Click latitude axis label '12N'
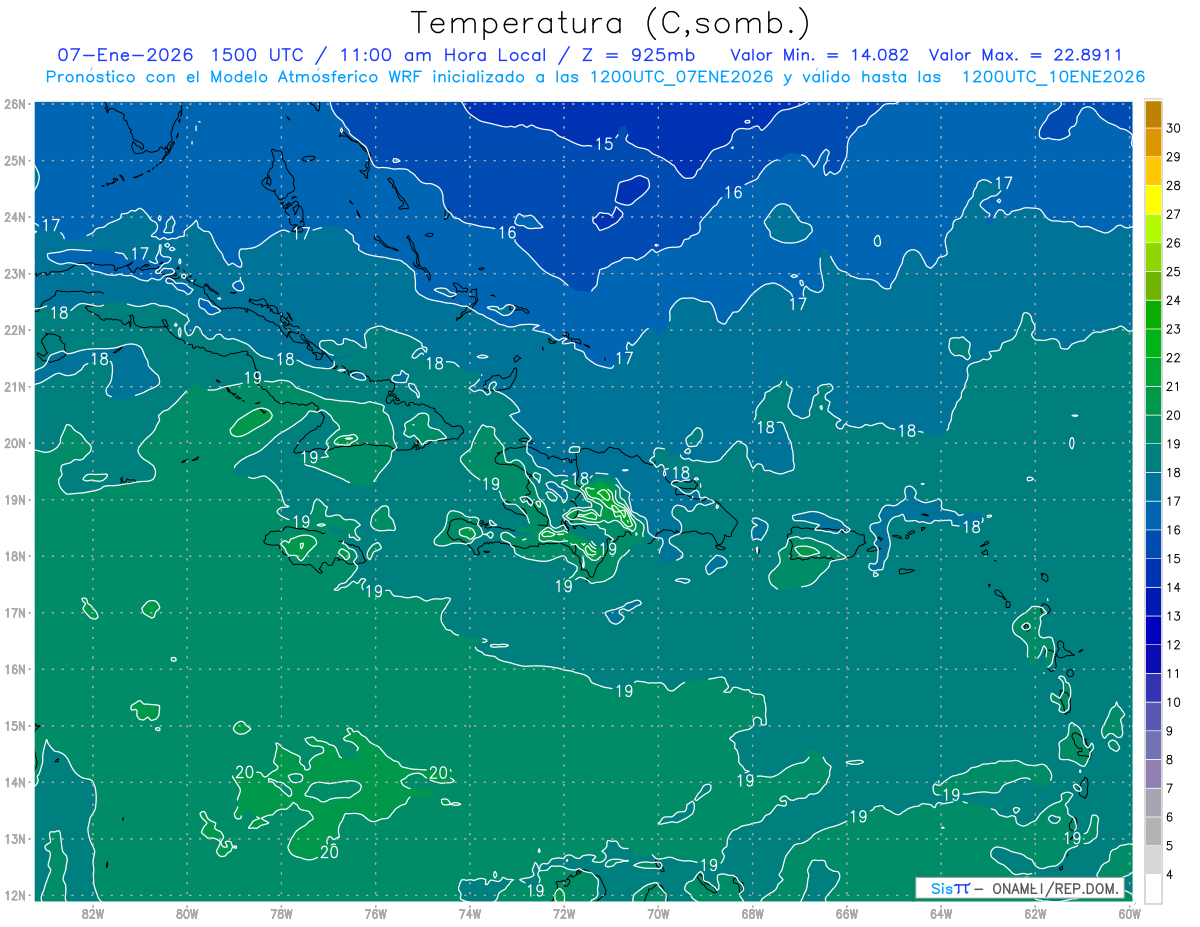The height and width of the screenshot is (927, 1200). 14,895
